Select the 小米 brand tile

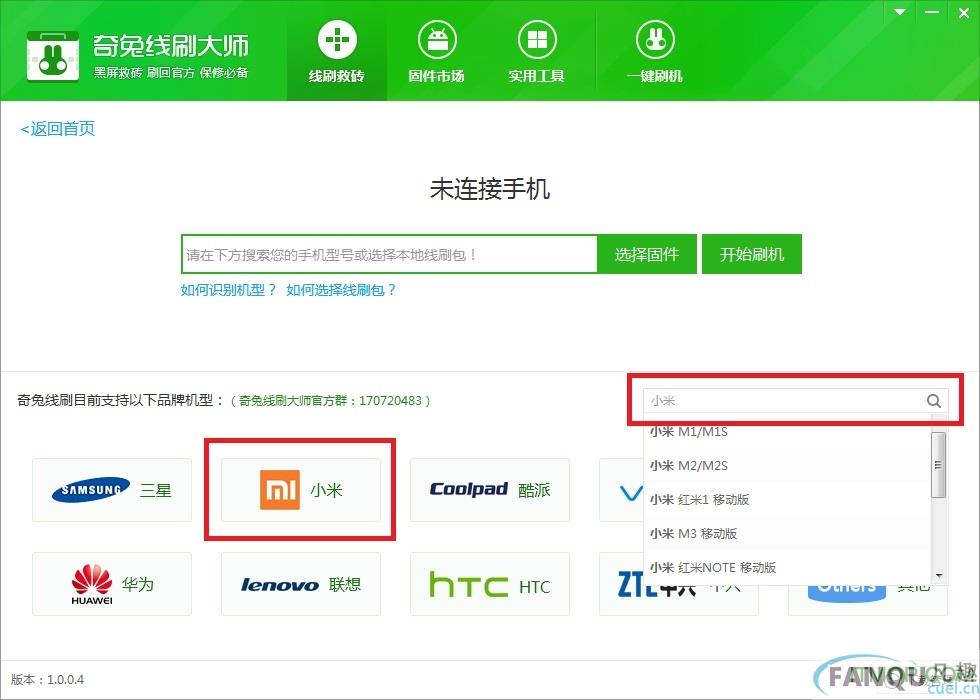point(301,490)
